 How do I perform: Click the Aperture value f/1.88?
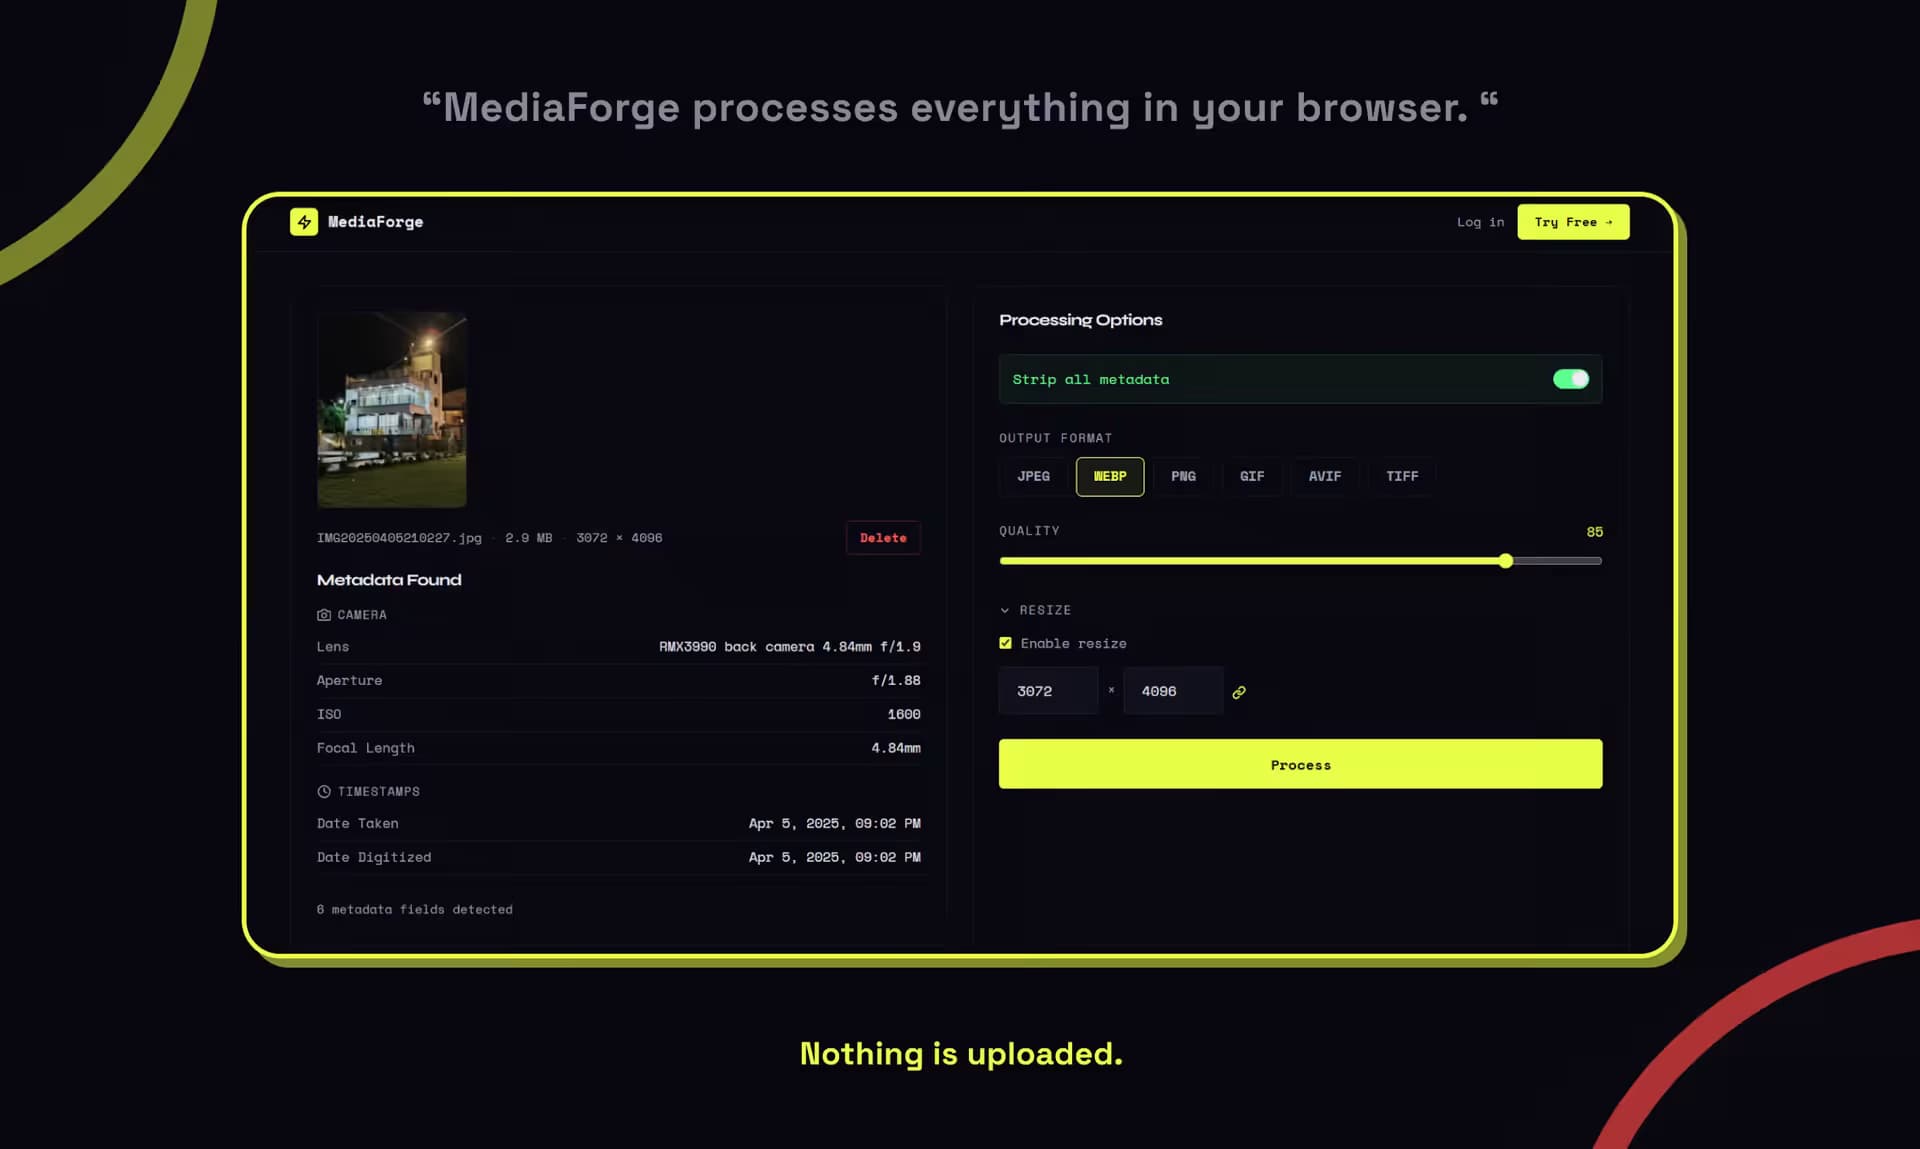pos(896,680)
